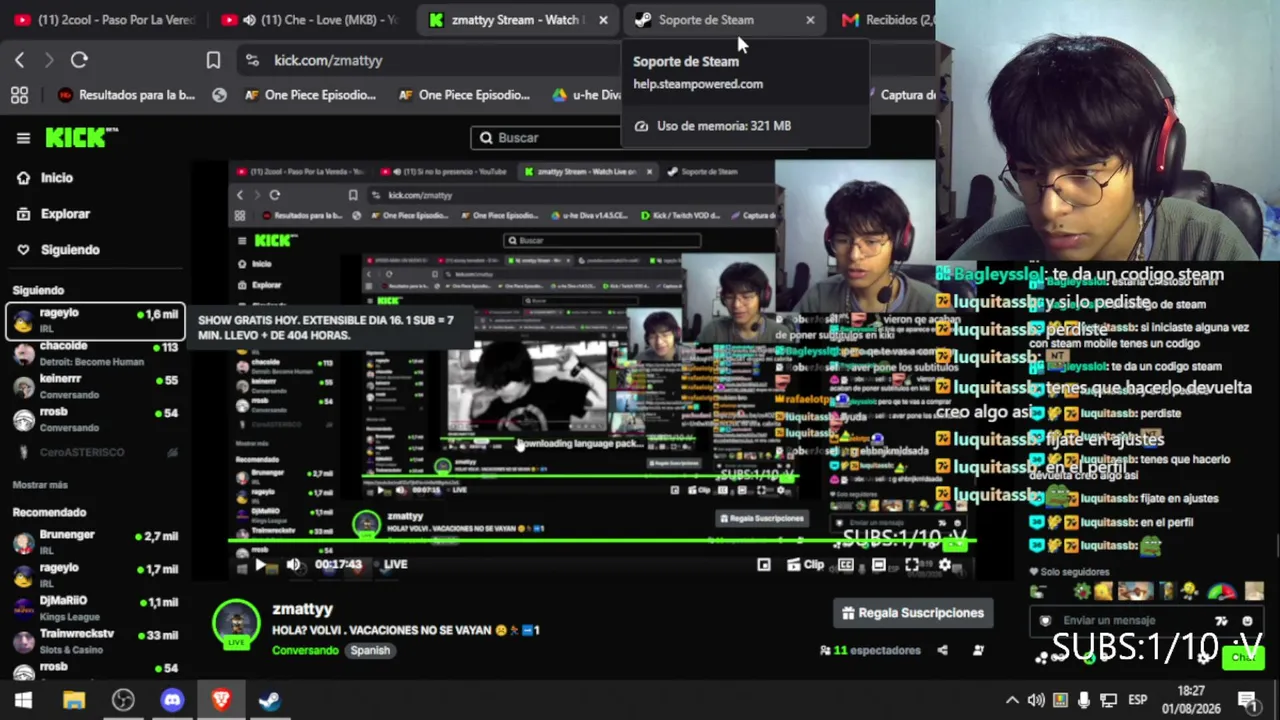Click the Regala Suscripciones button
1280x720 pixels.
tap(913, 613)
